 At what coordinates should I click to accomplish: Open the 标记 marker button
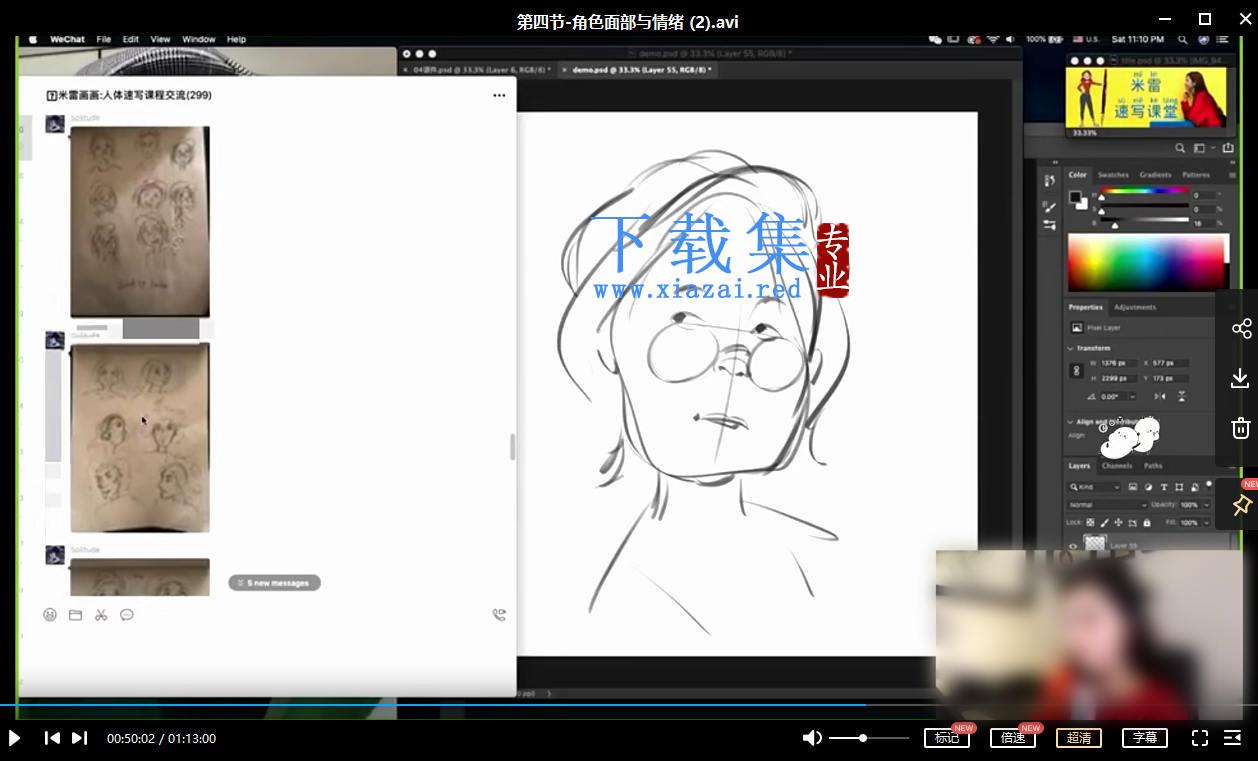(946, 738)
